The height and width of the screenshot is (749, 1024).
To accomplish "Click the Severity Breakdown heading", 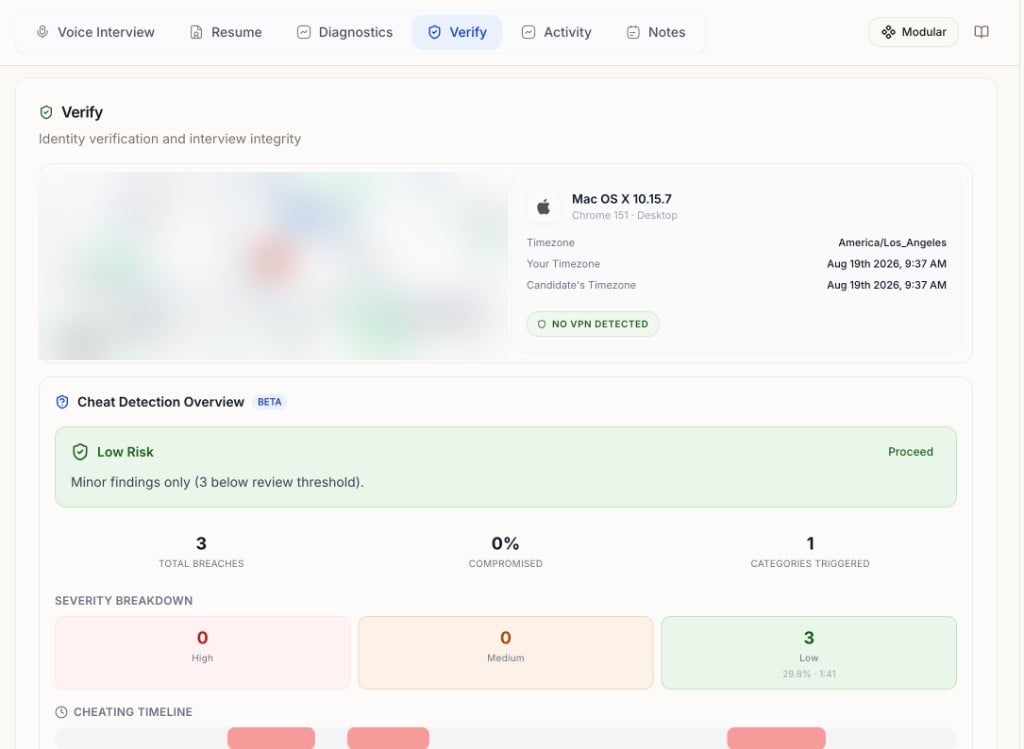I will 123,600.
